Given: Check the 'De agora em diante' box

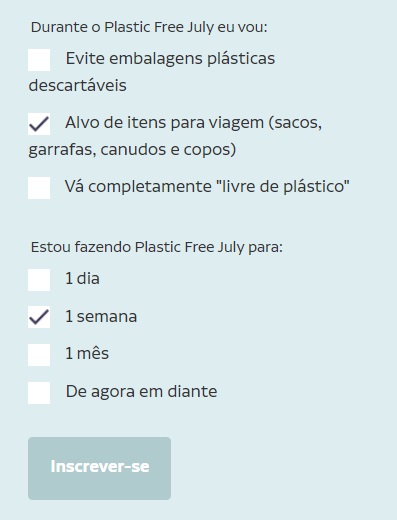Looking at the screenshot, I should 39,393.
